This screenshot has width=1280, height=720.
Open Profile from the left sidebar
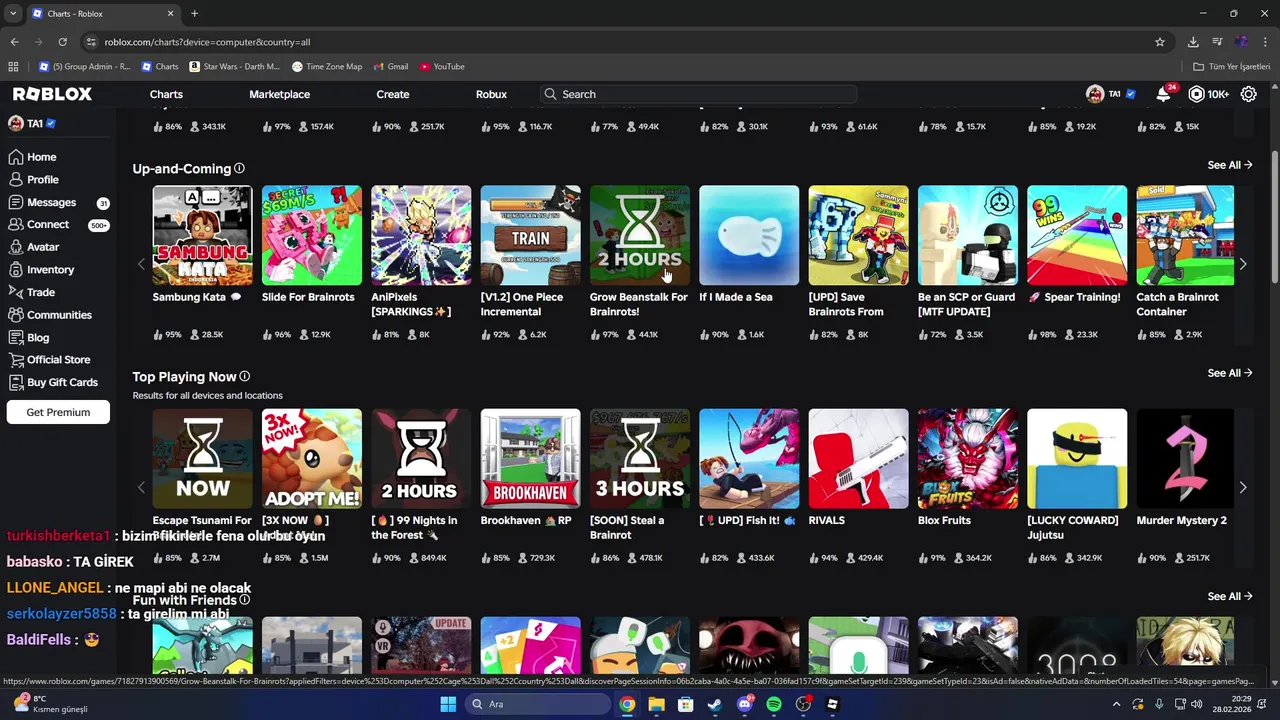coord(42,180)
